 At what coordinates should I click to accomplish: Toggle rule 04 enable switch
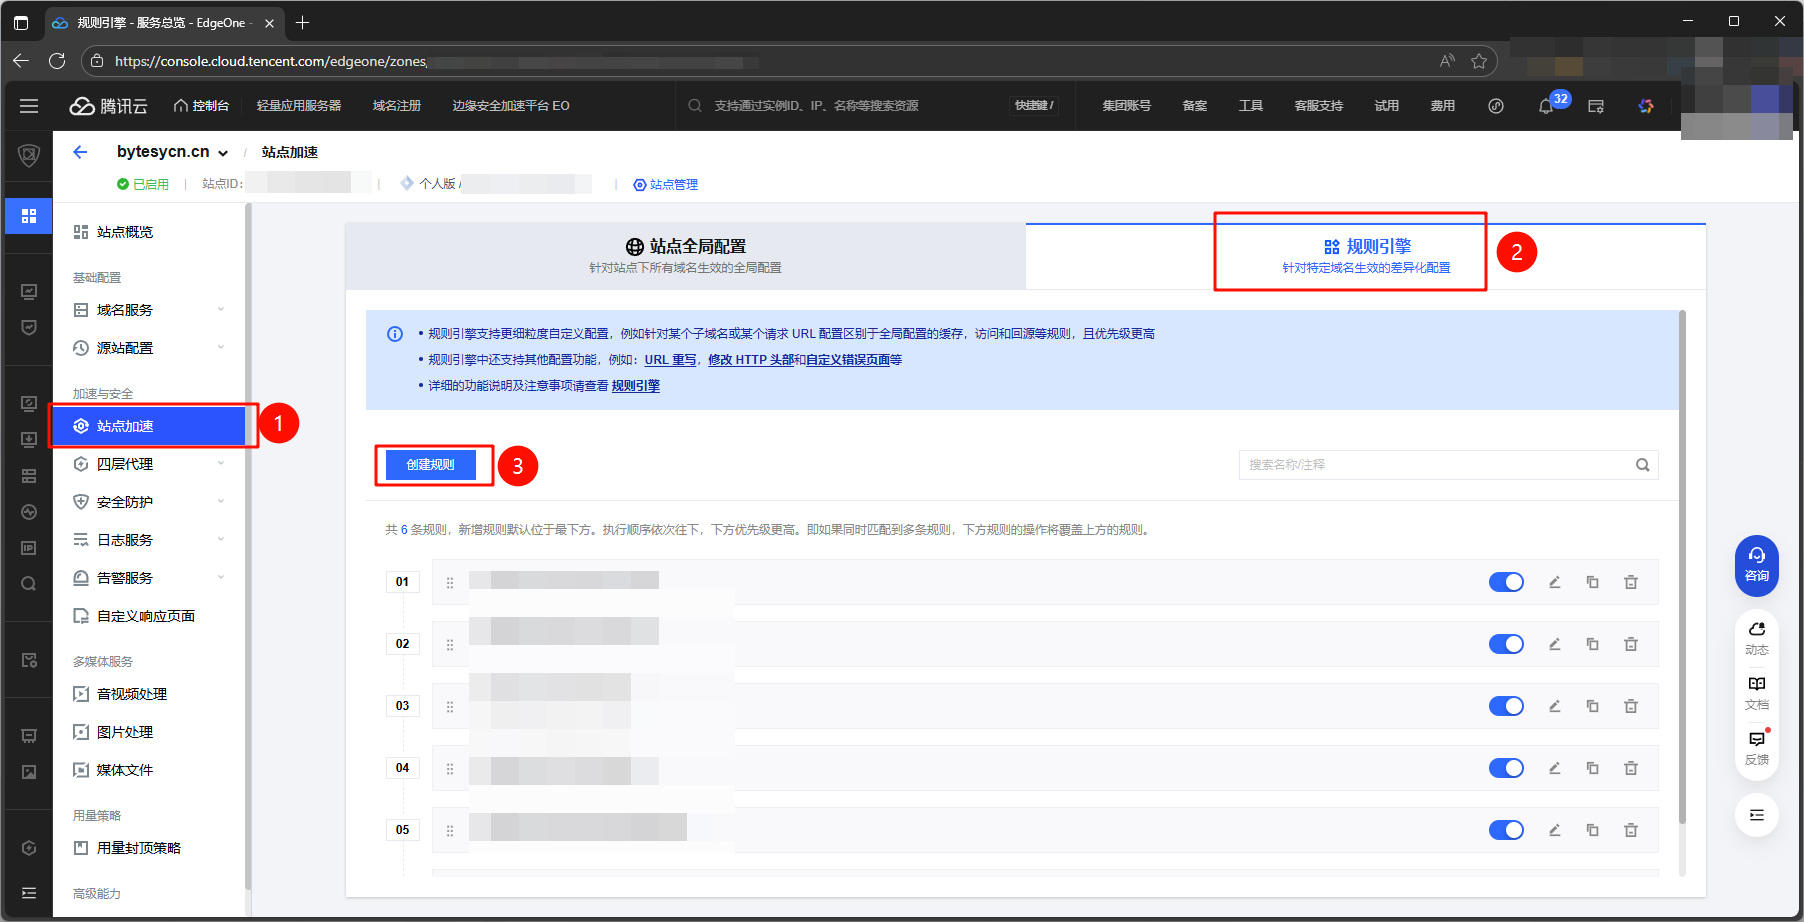1506,768
